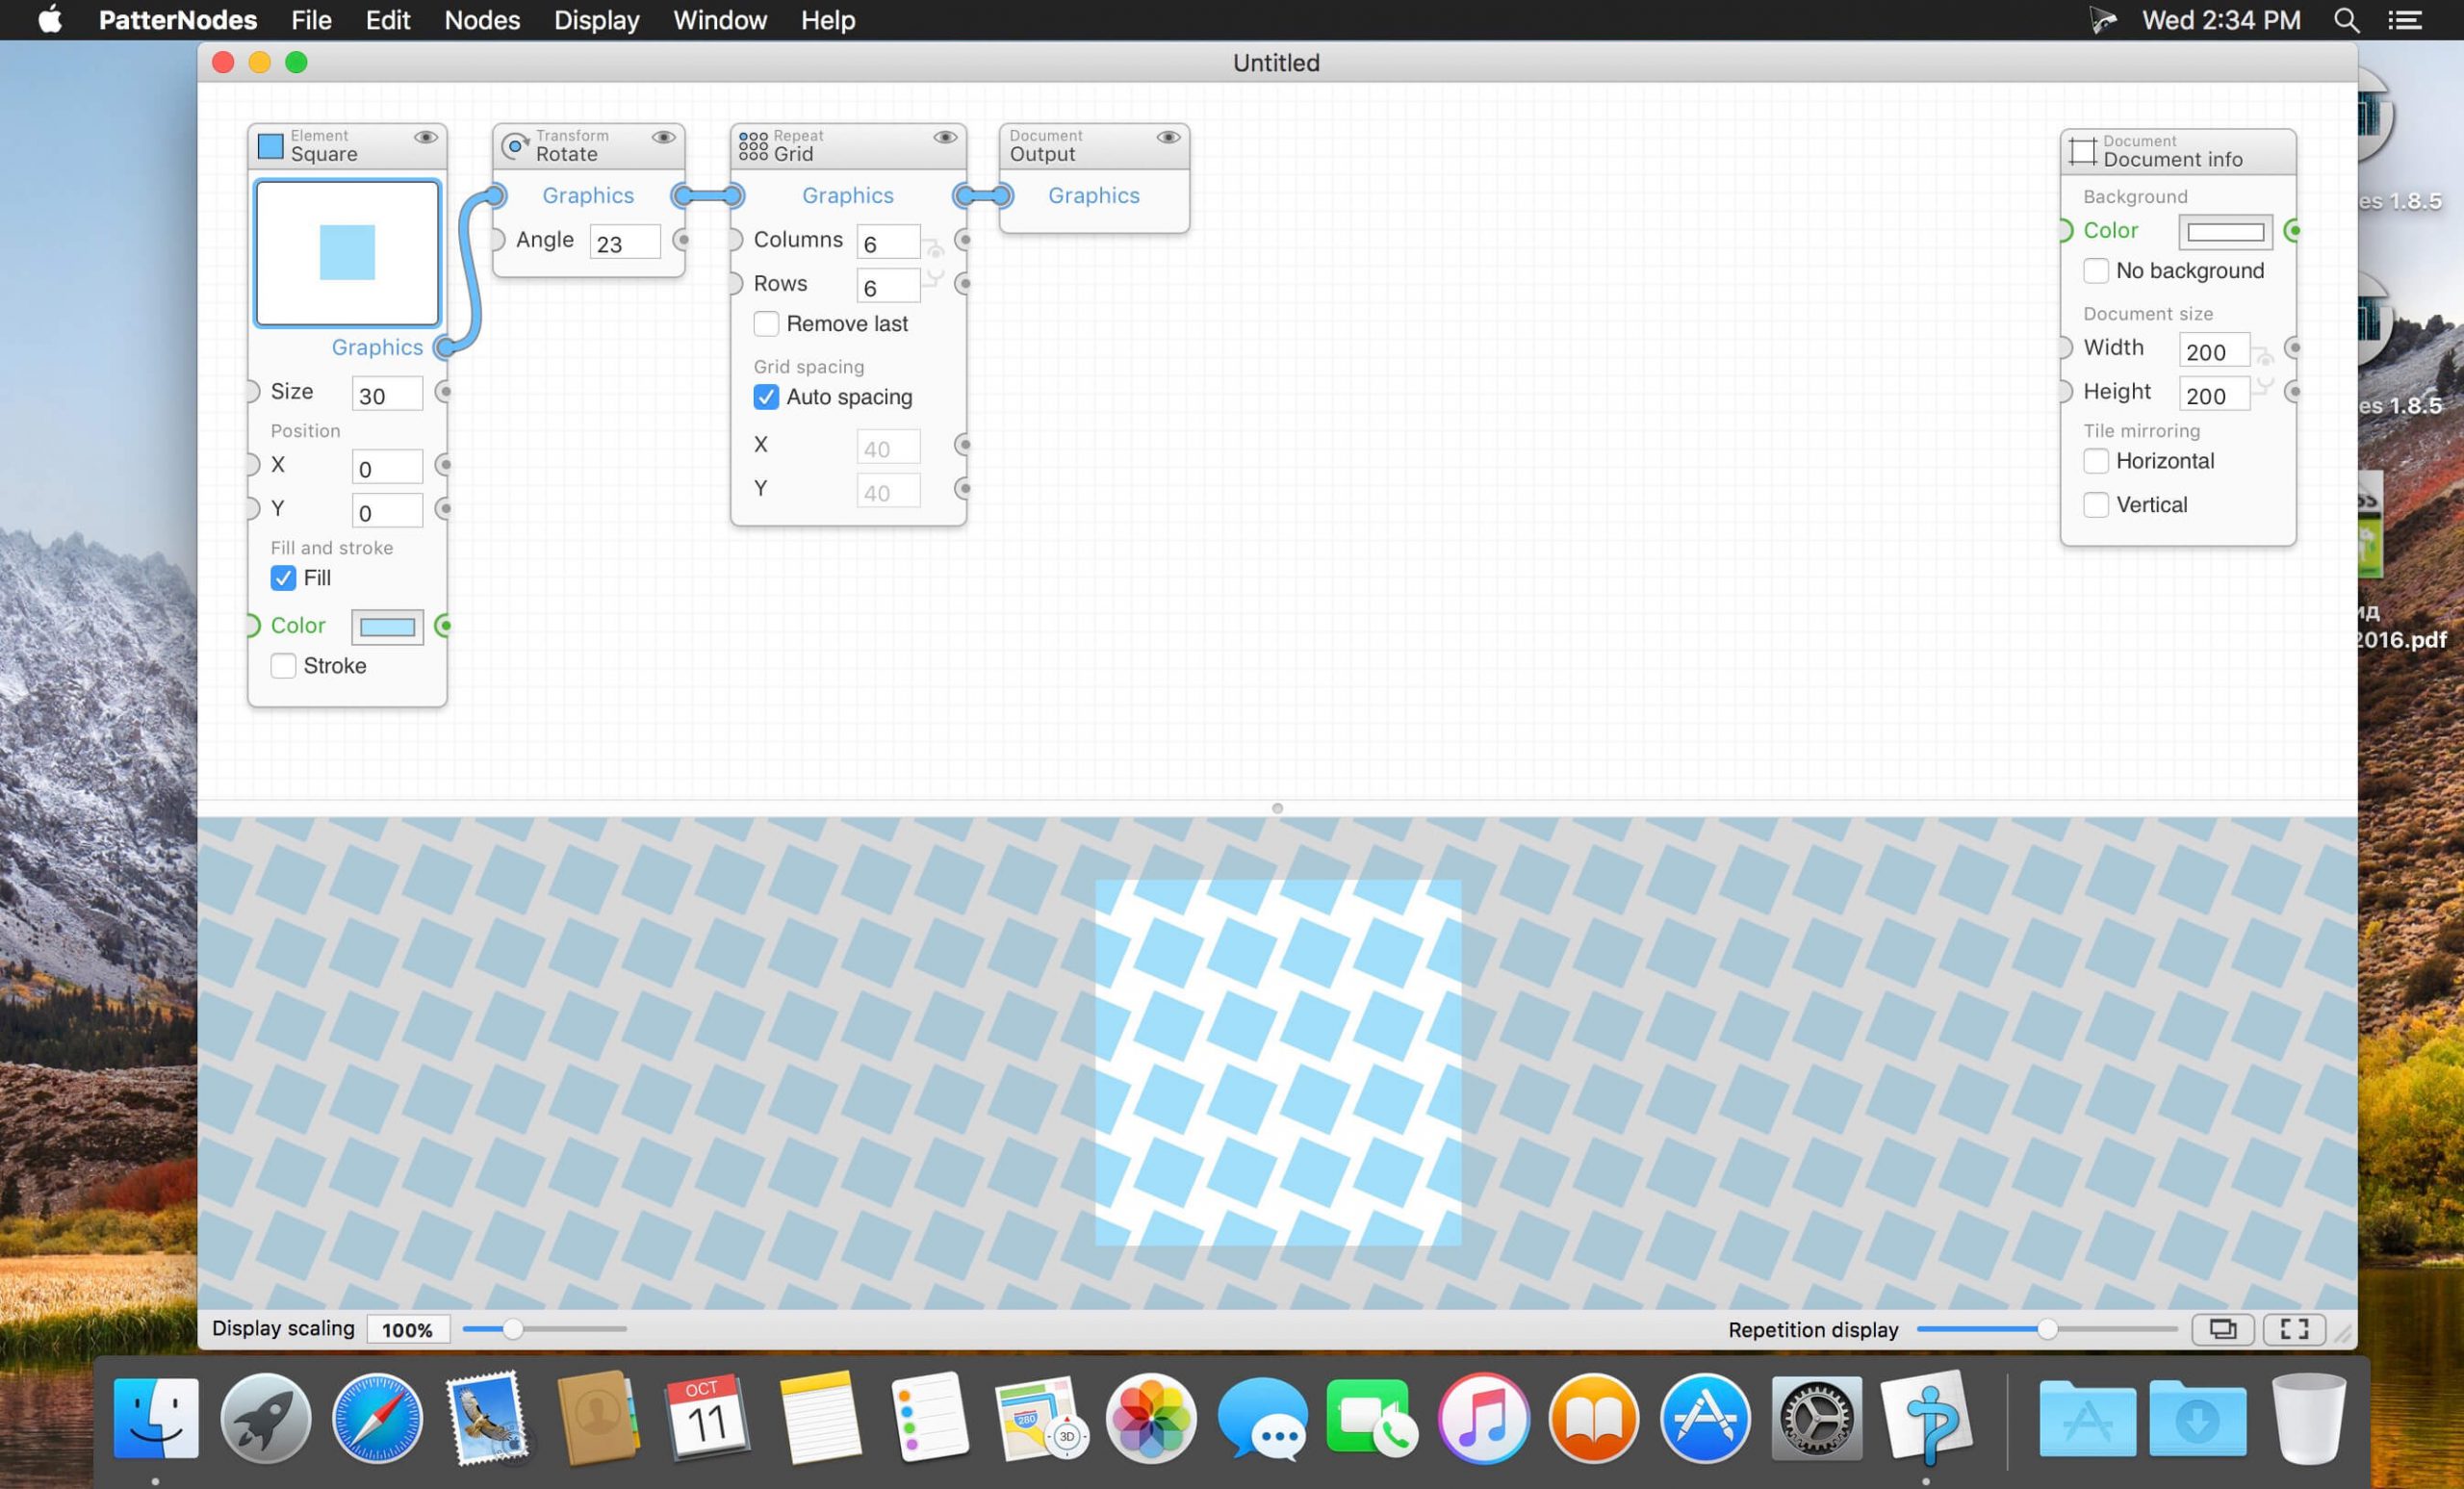
Task: Click the Fill color swatch on the Square node
Action: click(x=387, y=626)
